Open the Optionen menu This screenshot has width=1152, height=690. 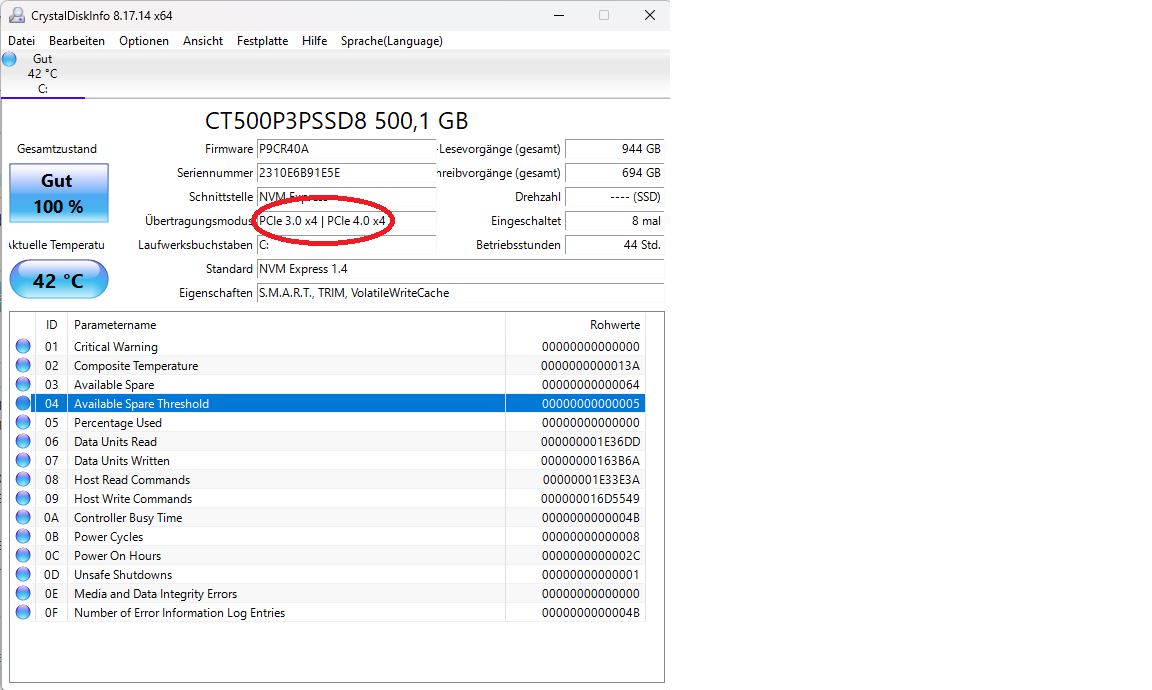[x=144, y=41]
